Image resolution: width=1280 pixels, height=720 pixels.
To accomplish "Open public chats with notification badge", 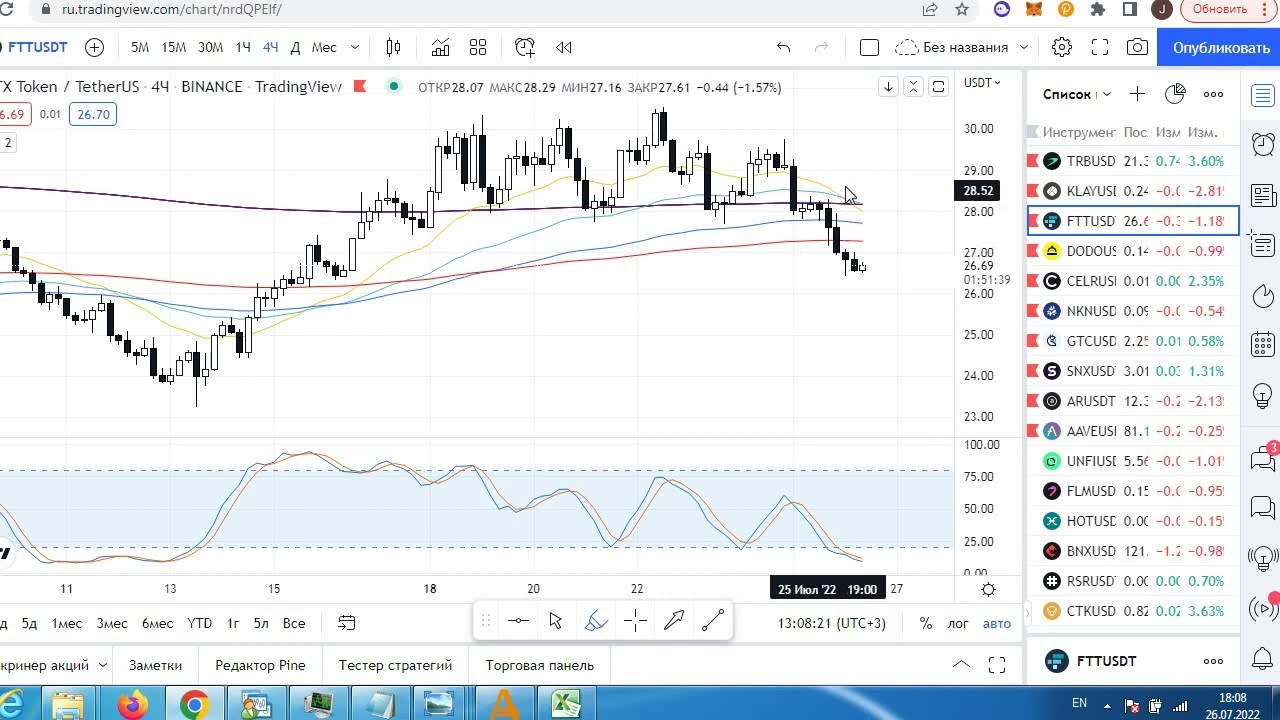I will coord(1262,458).
